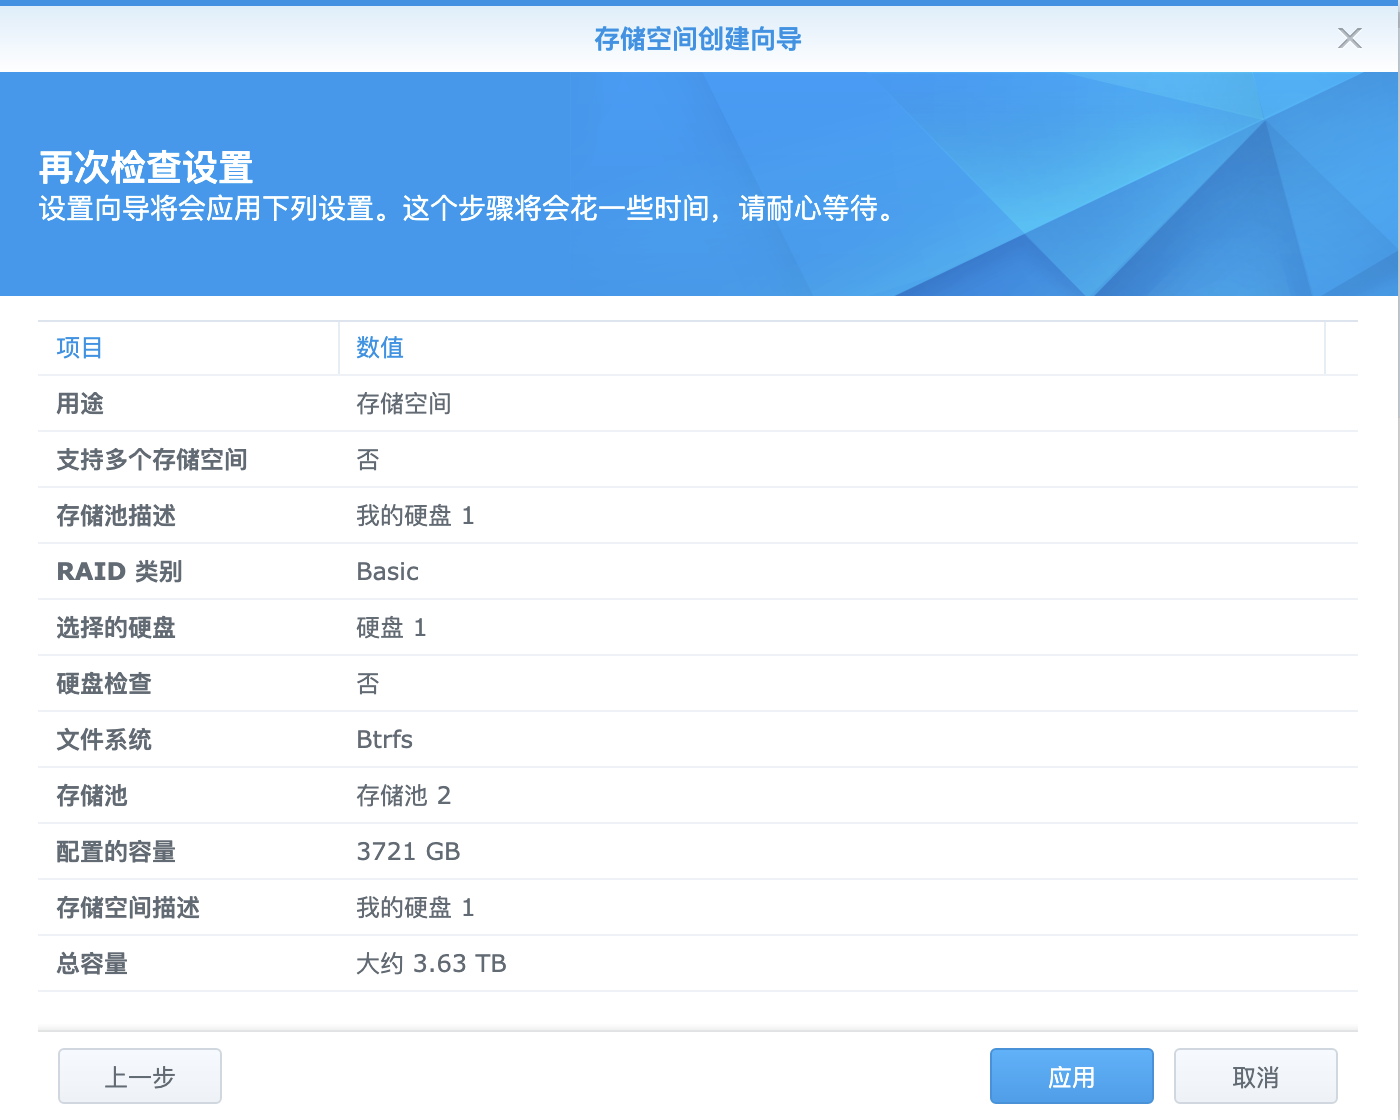Viewport: 1400px width, 1120px height.
Task: Close the storage creation wizard dialog
Action: pyautogui.click(x=1350, y=38)
